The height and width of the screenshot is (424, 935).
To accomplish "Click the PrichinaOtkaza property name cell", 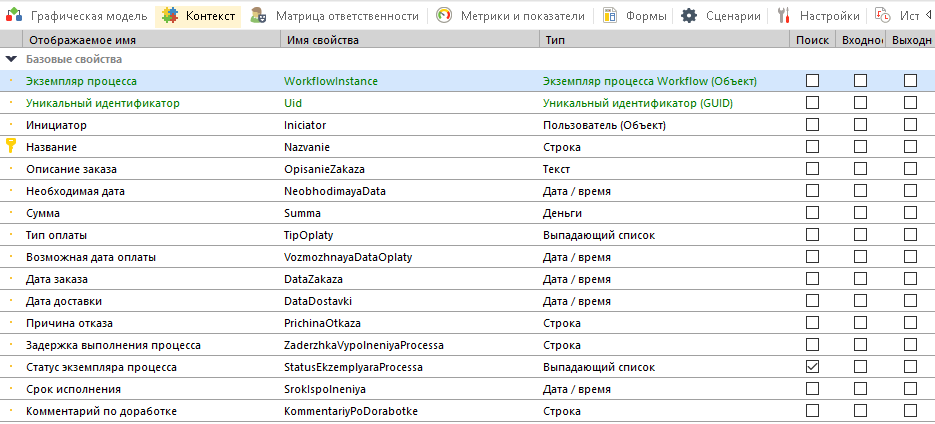I will coord(323,323).
